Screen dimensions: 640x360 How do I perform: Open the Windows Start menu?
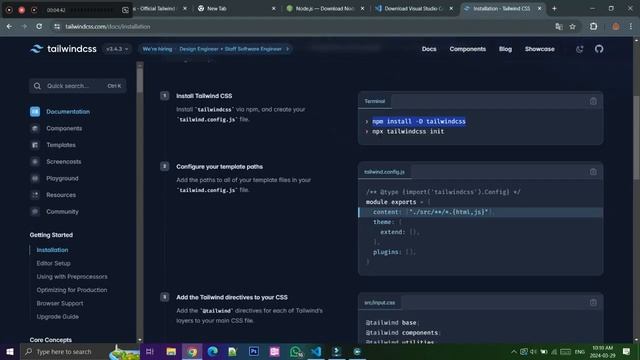coord(9,351)
